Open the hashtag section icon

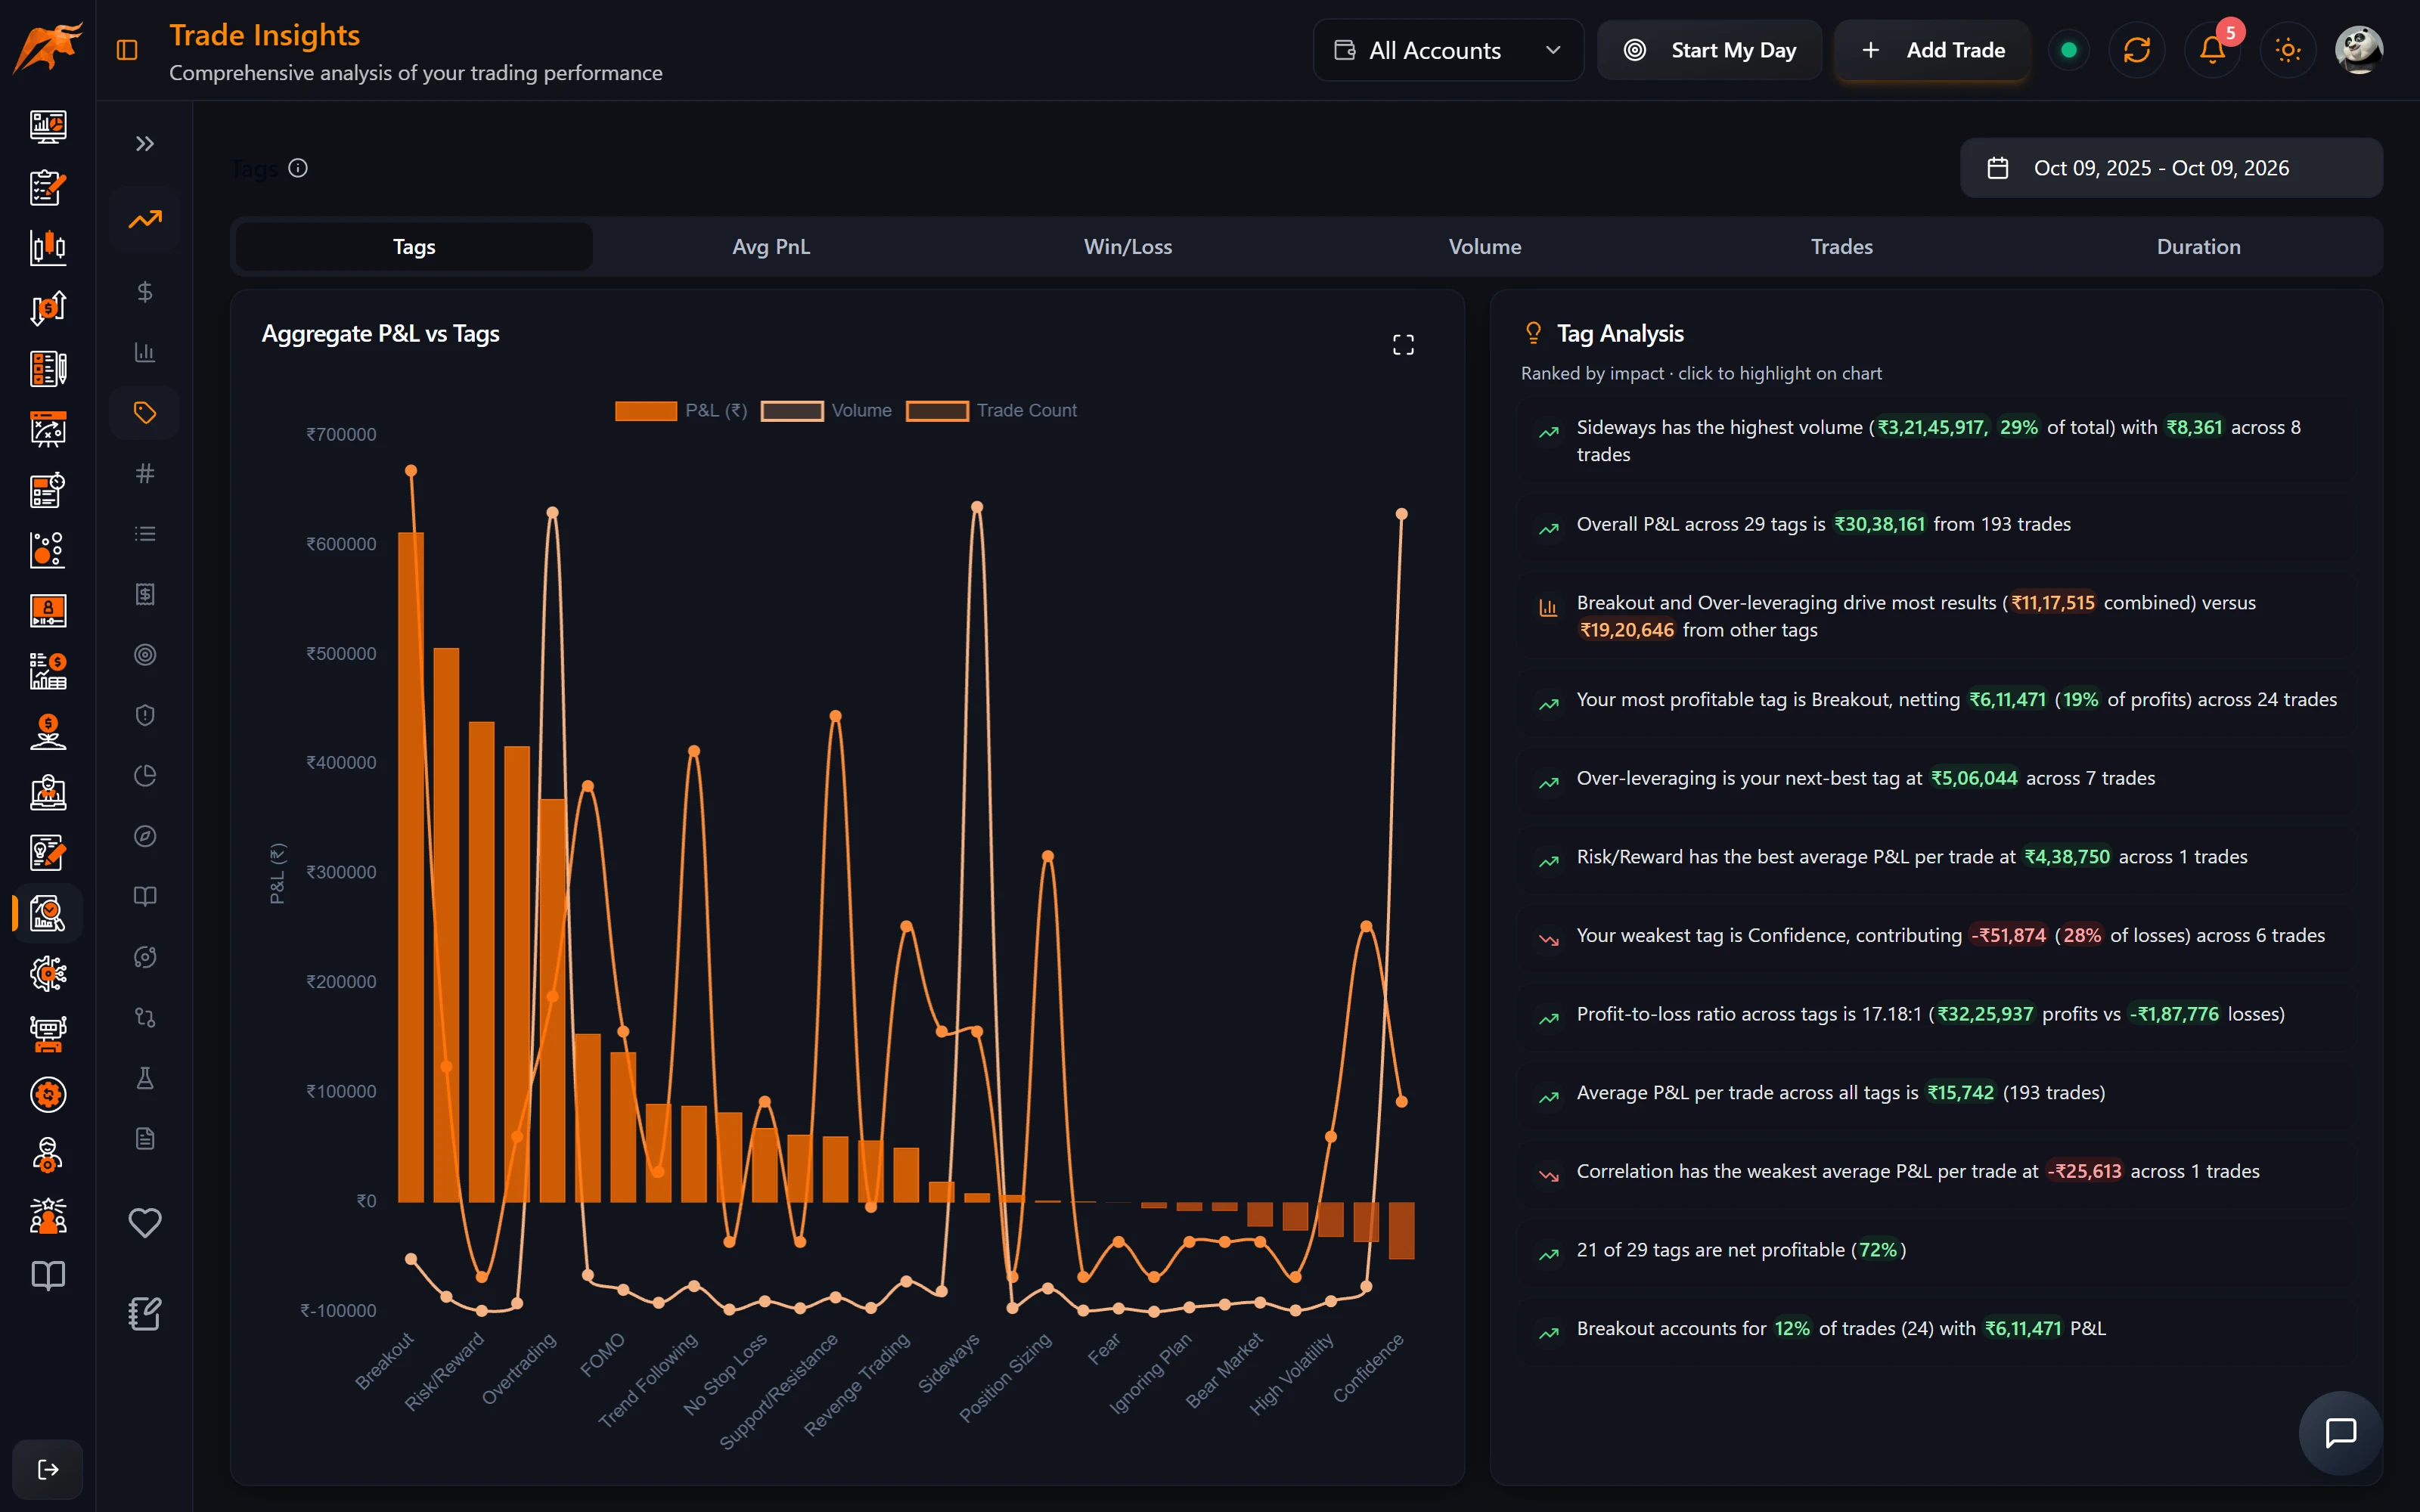[x=145, y=473]
